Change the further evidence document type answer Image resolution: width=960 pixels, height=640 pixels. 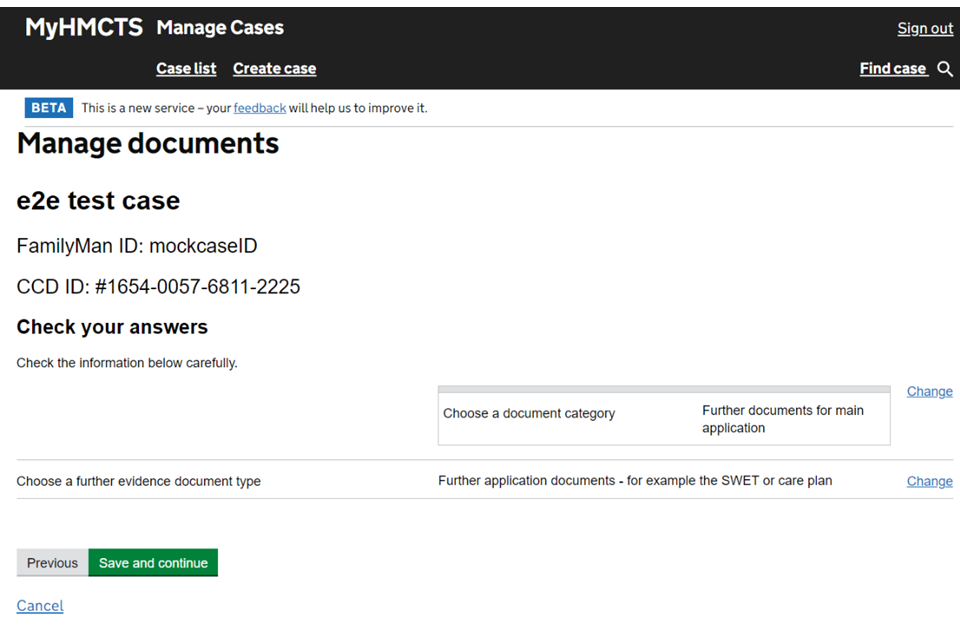[929, 481]
